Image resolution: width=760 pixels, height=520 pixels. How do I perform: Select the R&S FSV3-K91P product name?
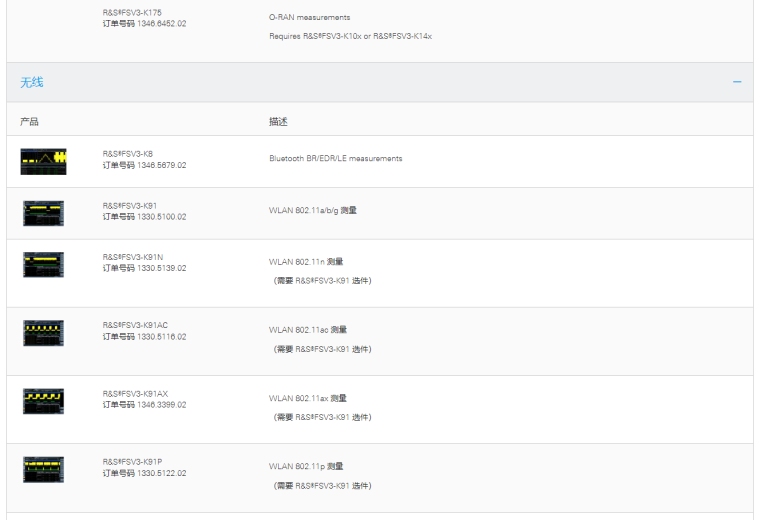132,461
